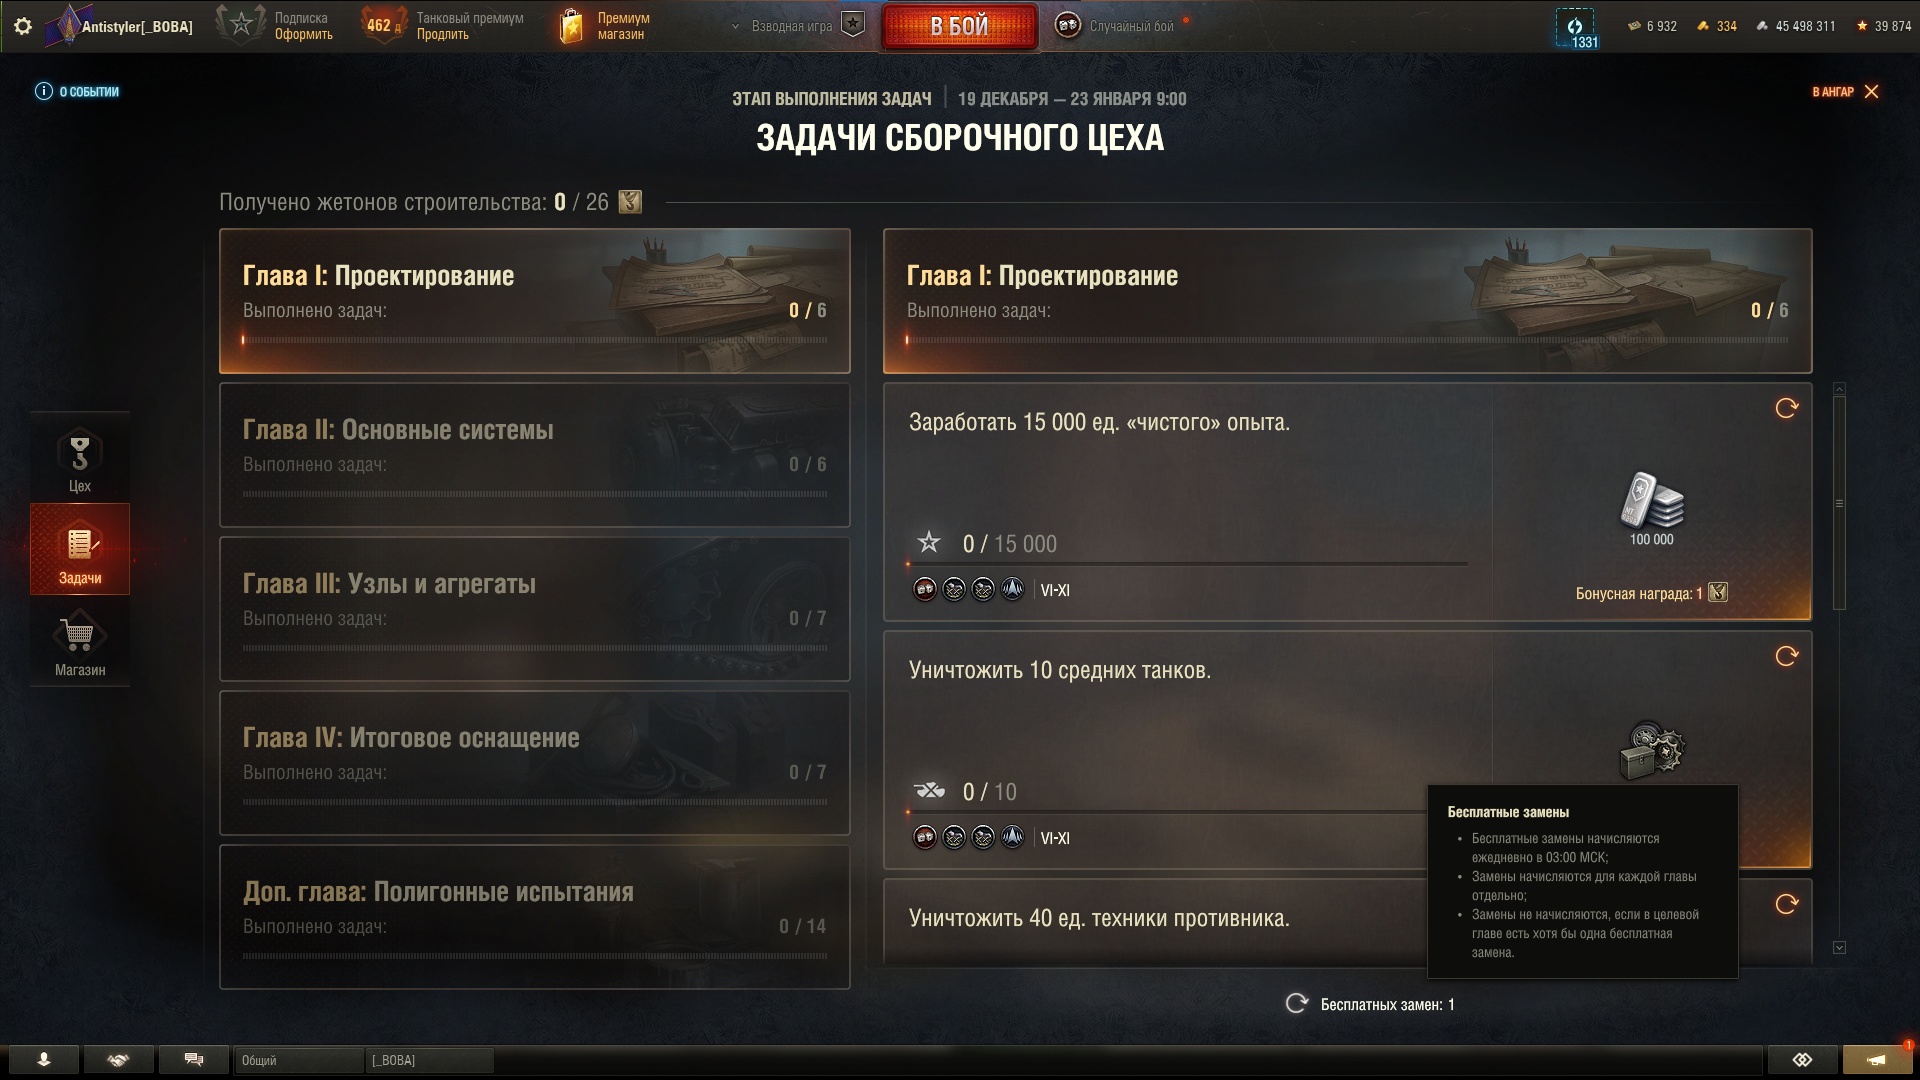Return to hangar via В ангар
The image size is (1920, 1080).
[1845, 91]
